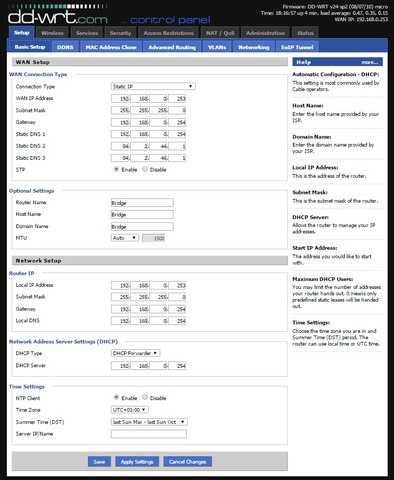Click Local IP Address first octet field
Viewport: 394px width, 480px height.
click(x=120, y=285)
